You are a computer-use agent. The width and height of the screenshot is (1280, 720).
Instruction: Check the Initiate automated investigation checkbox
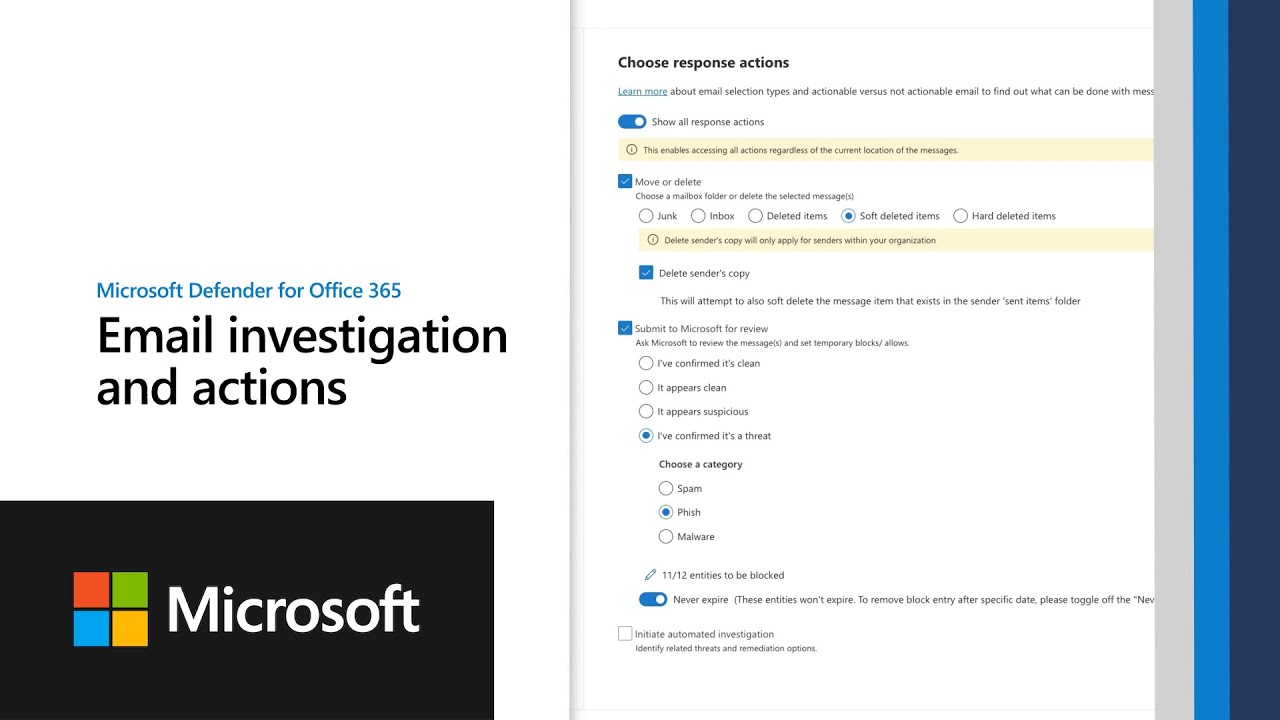tap(625, 634)
